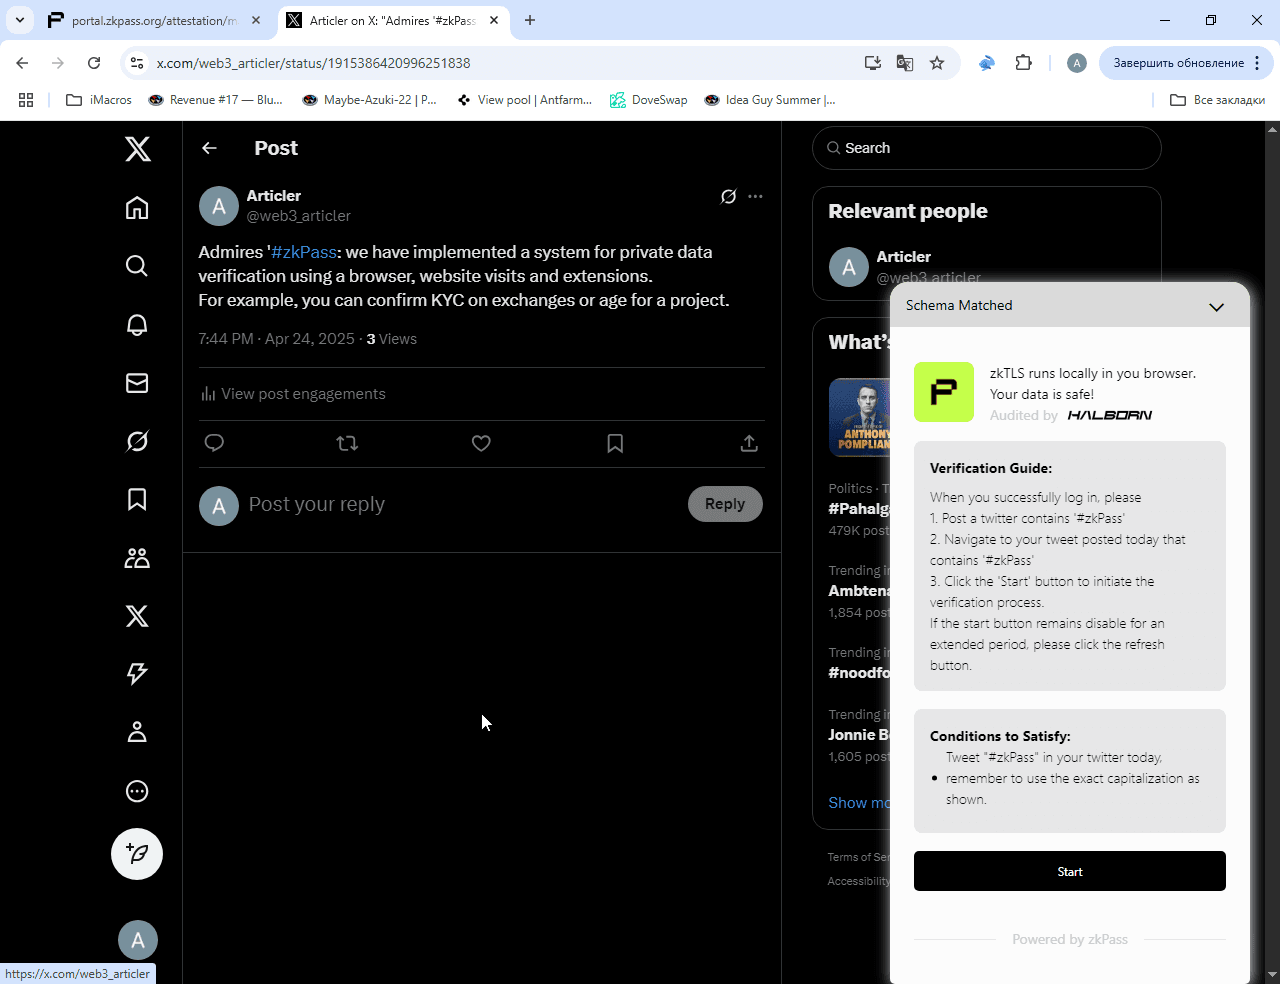Open account avatar at sidebar bottom
1280x984 pixels.
point(138,940)
